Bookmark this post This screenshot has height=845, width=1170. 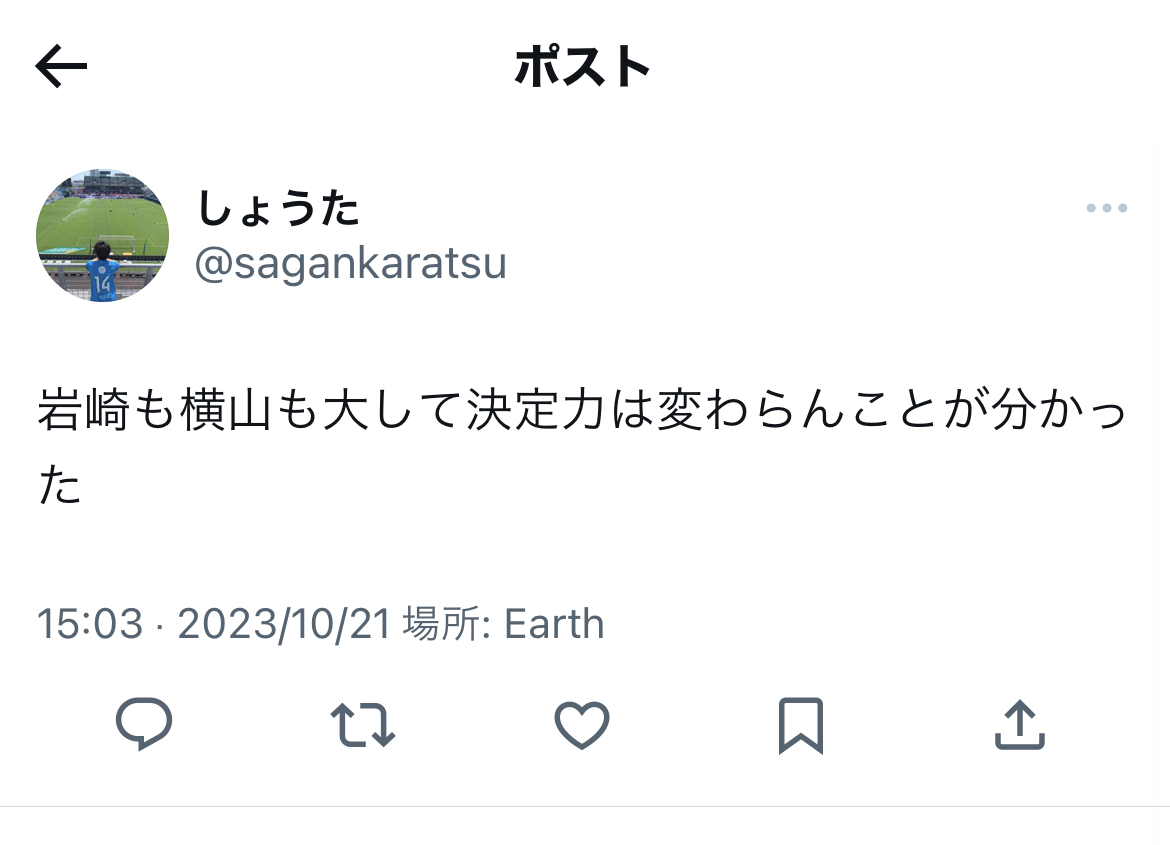tap(800, 725)
